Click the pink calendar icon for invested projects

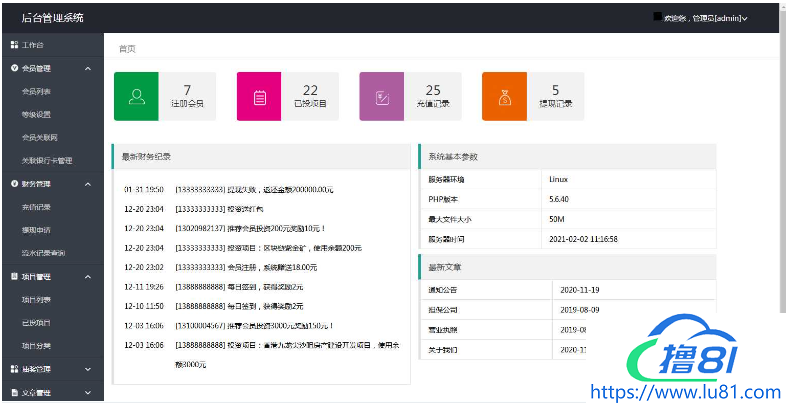[x=259, y=96]
